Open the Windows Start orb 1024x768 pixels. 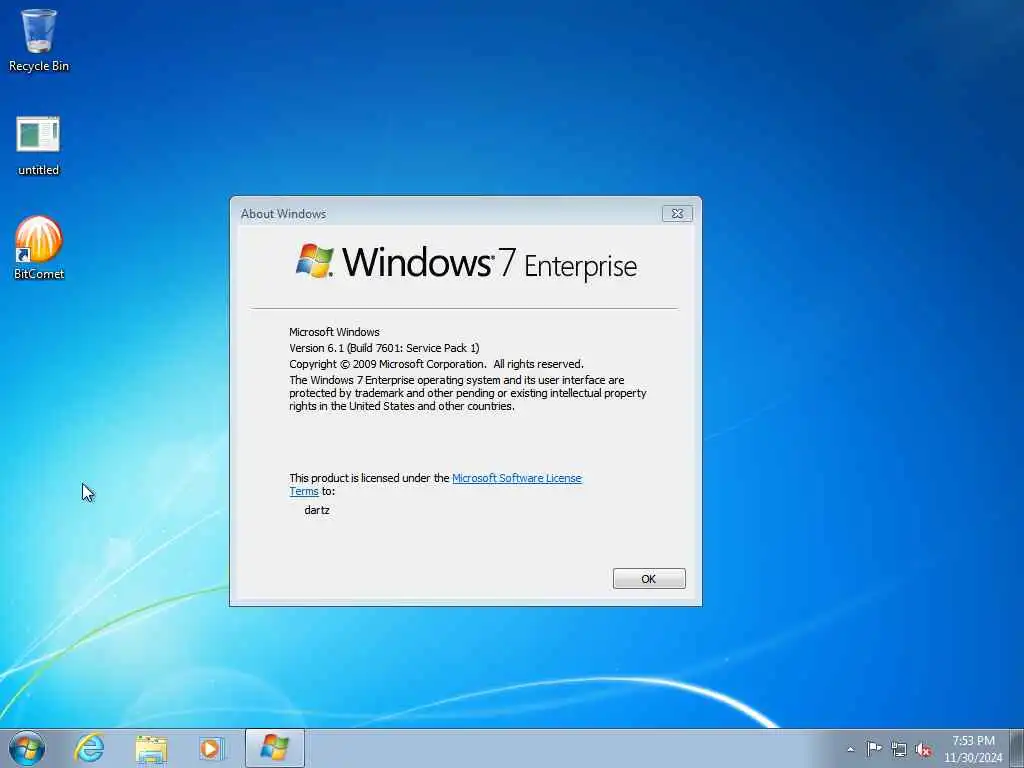click(27, 748)
